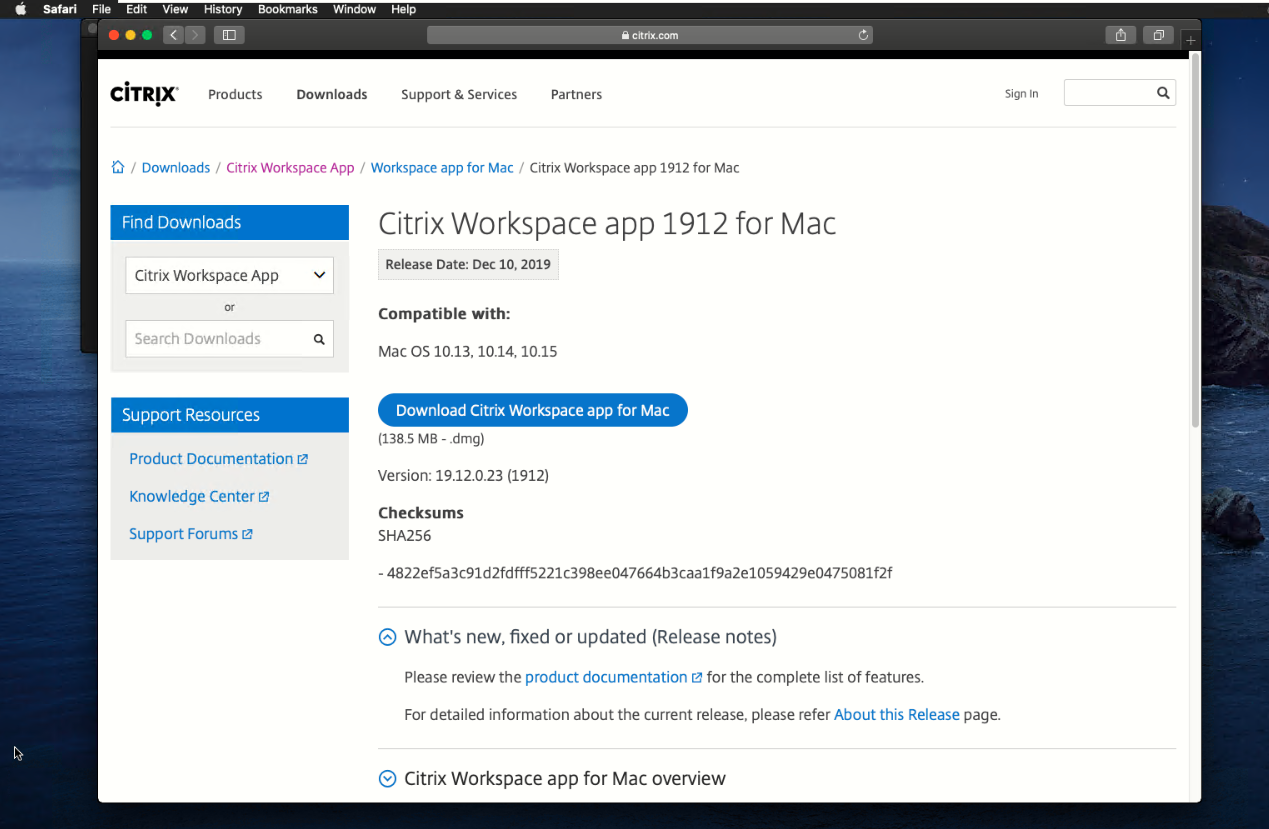The width and height of the screenshot is (1269, 829).
Task: Click Find Downloads header
Action: [x=230, y=222]
